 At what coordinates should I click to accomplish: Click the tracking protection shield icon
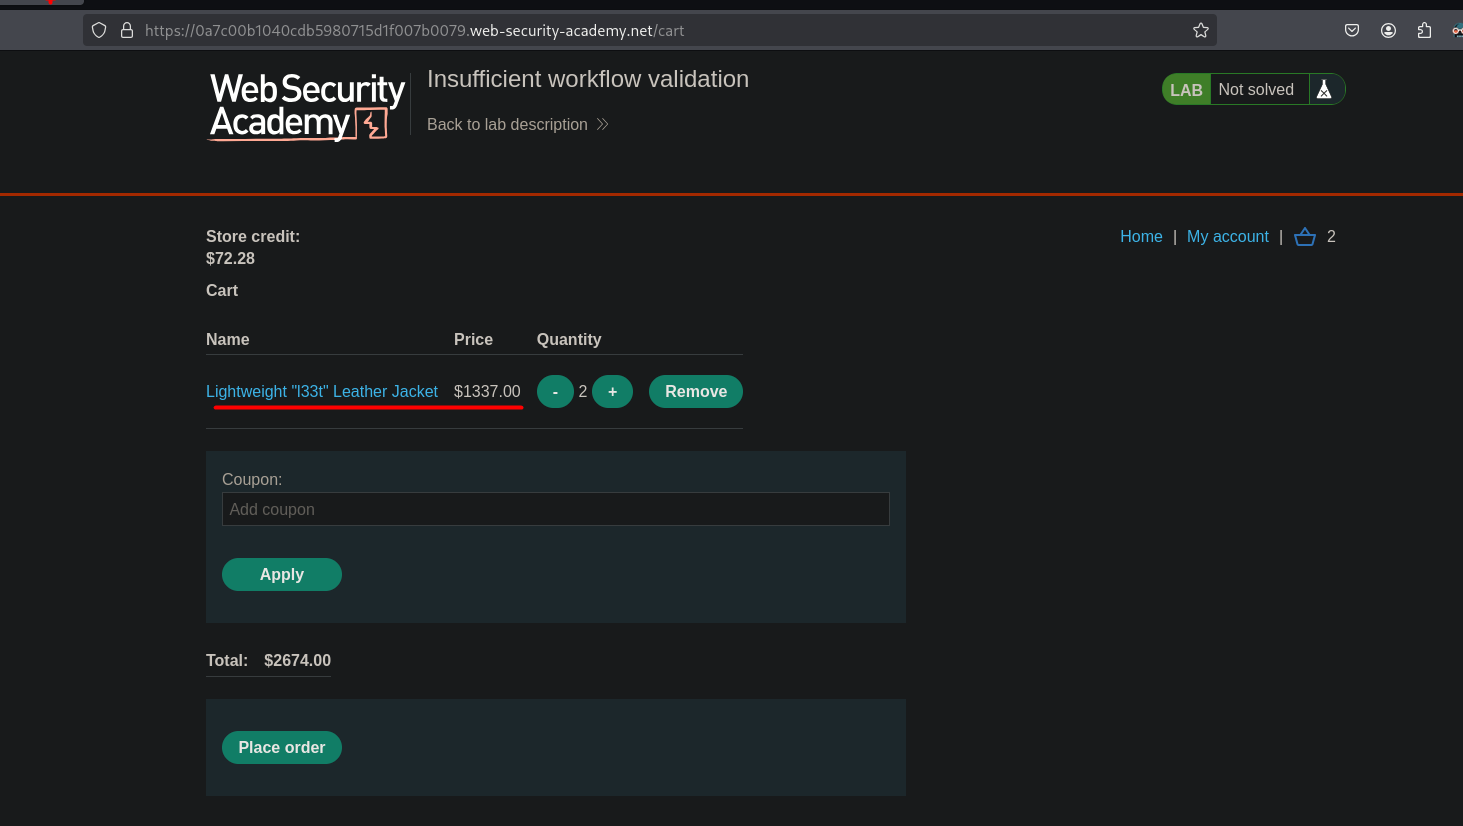[99, 31]
